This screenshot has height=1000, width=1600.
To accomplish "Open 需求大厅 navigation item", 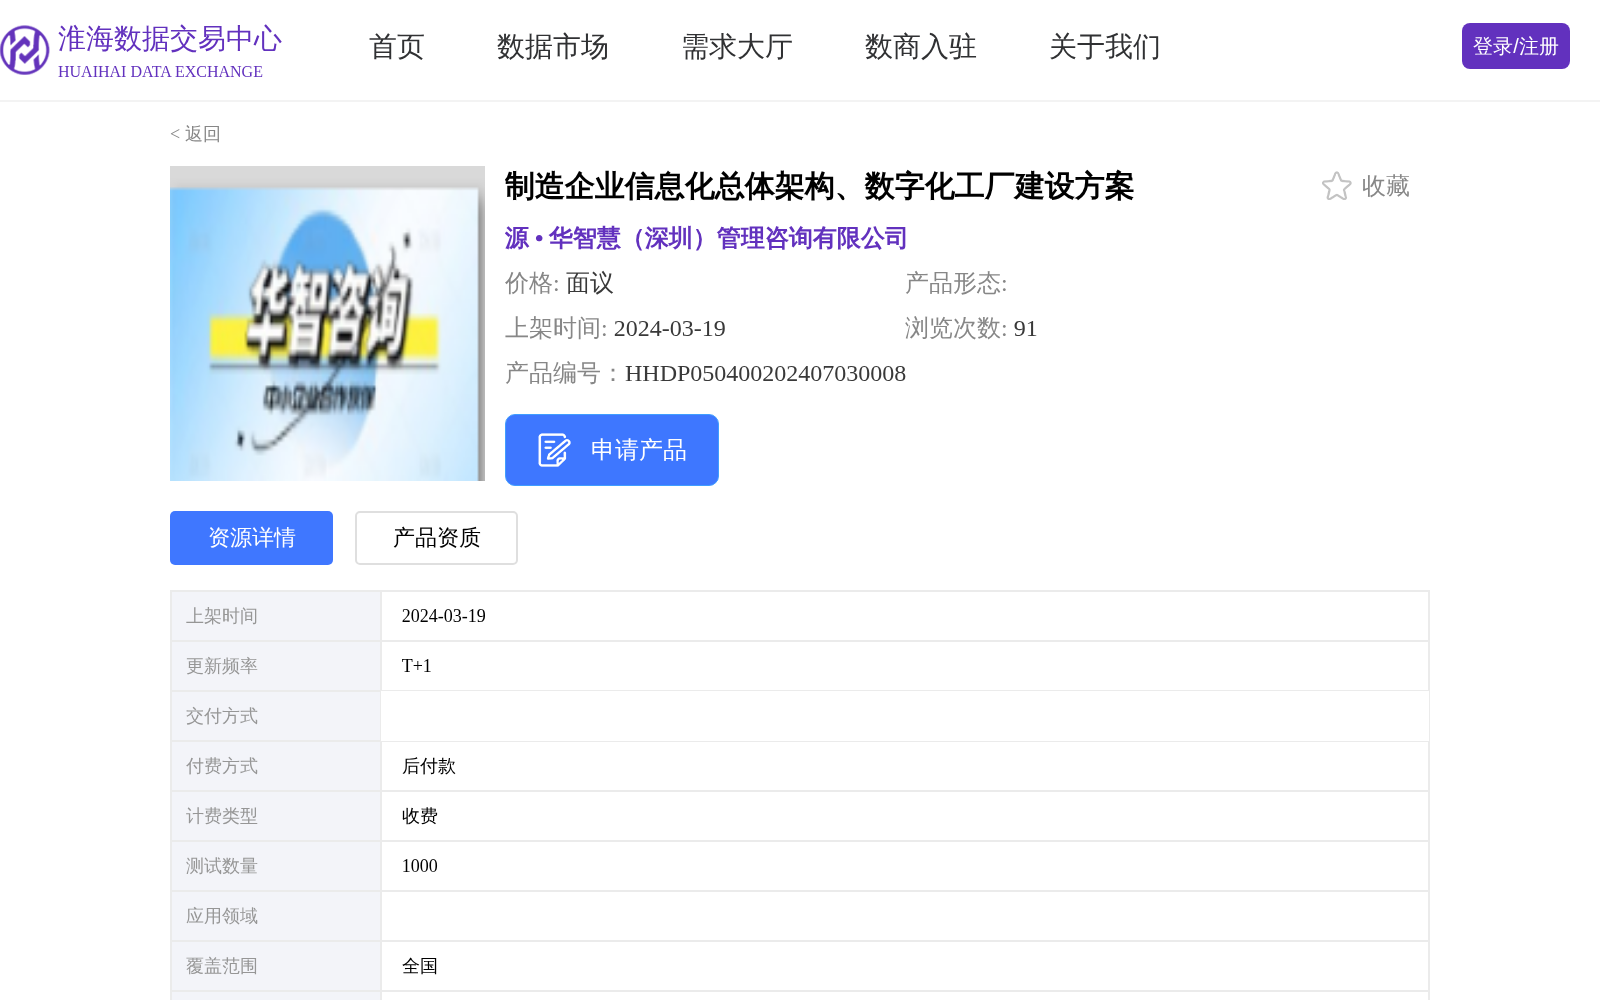I will pyautogui.click(x=737, y=47).
